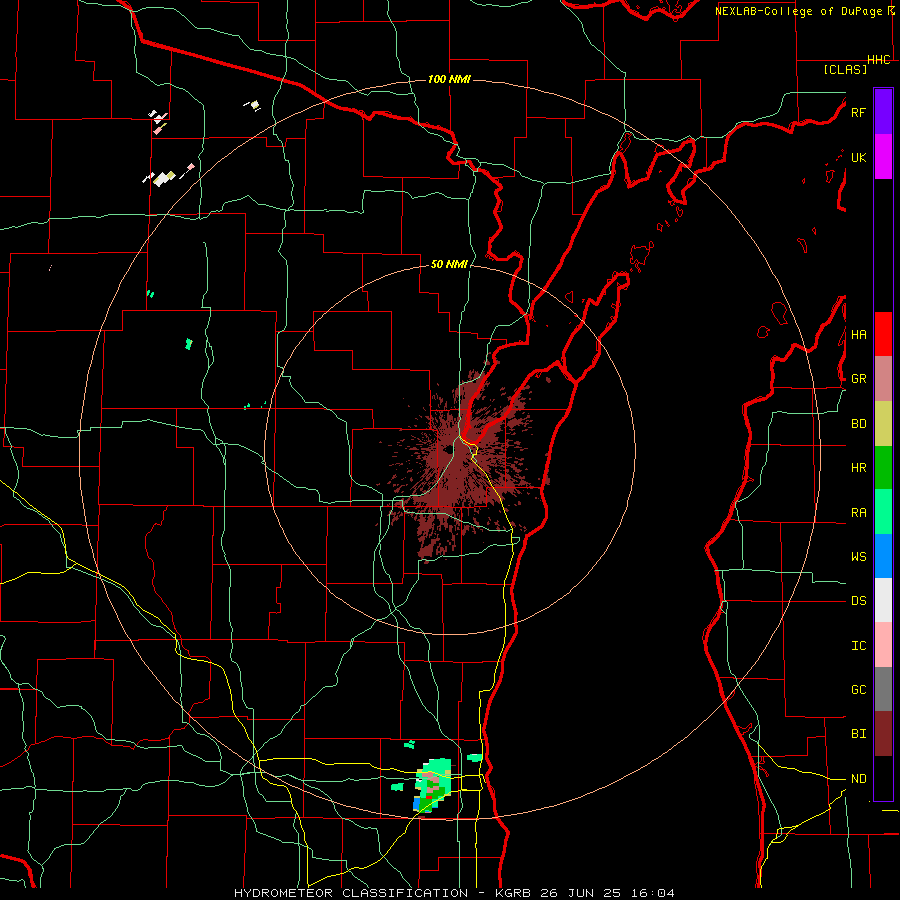Click the 100 NMI range ring label
Screen dimensions: 900x900
click(x=449, y=79)
